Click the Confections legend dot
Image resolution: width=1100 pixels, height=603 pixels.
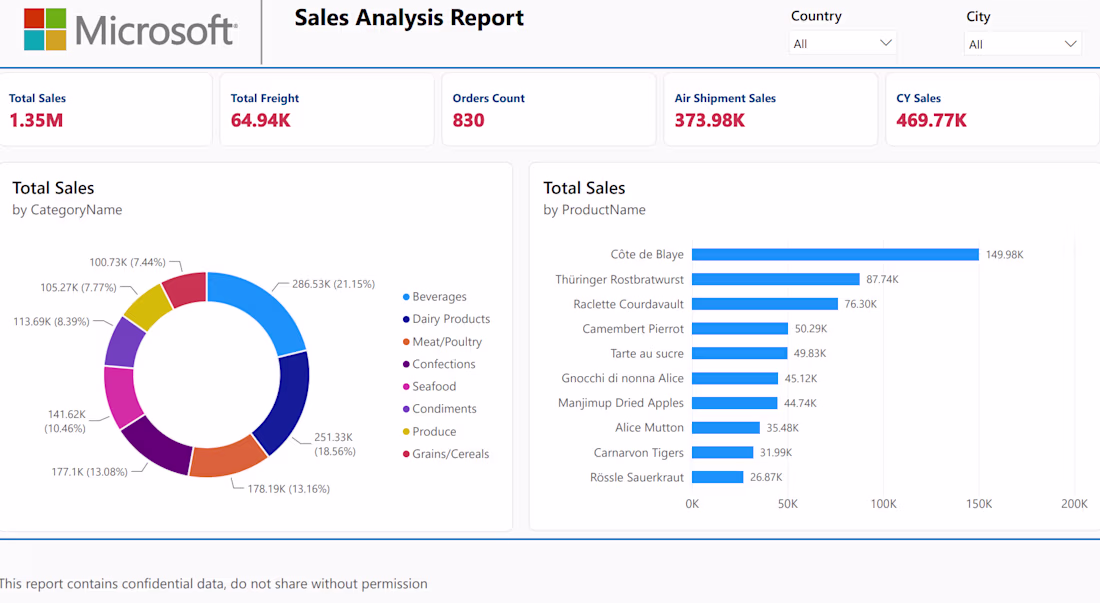point(406,364)
